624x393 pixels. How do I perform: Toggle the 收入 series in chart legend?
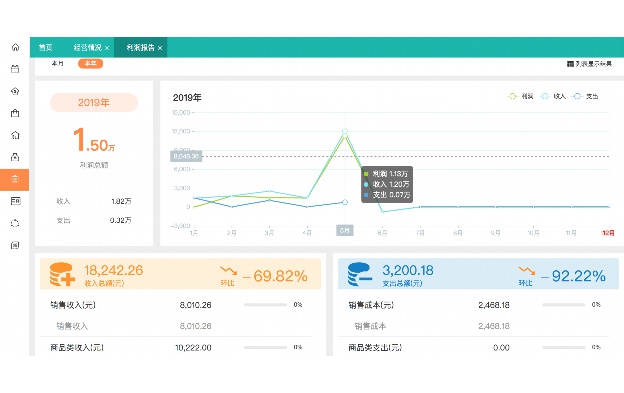(x=552, y=96)
